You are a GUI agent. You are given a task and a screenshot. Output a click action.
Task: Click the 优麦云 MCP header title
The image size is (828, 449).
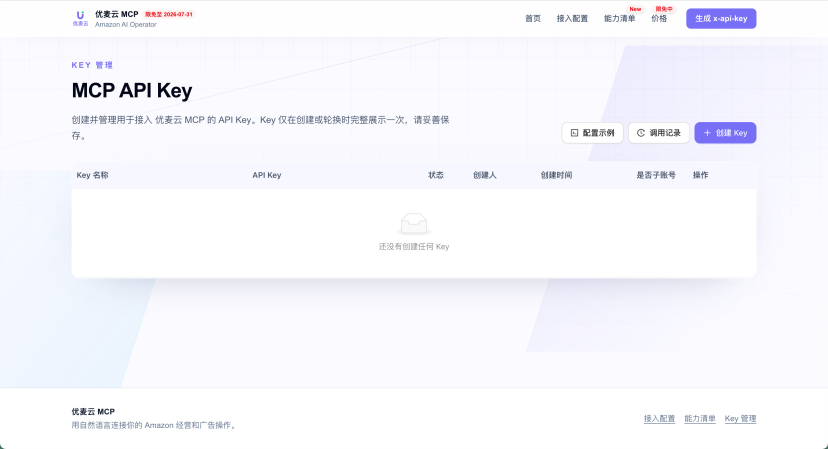coord(117,14)
